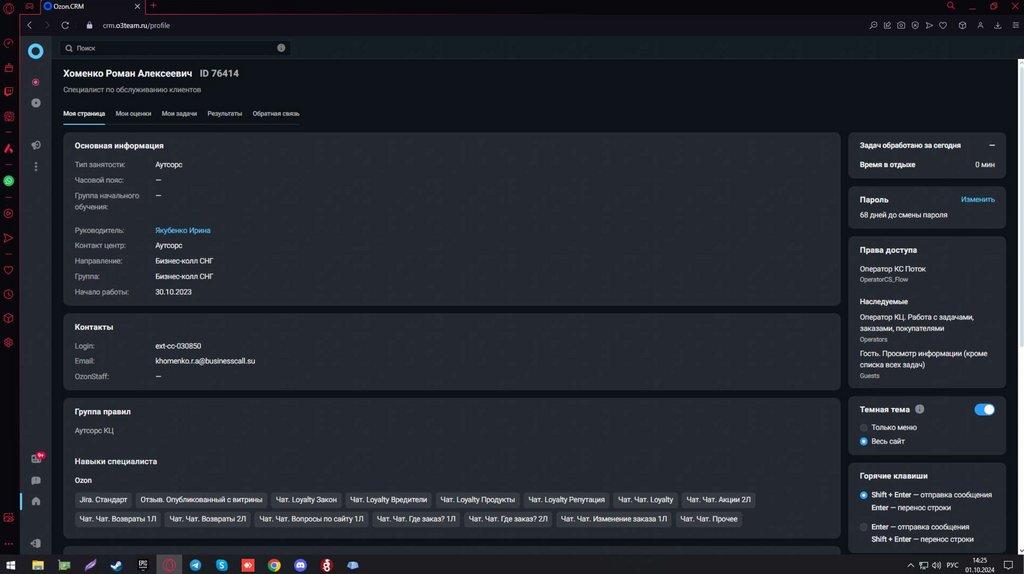The height and width of the screenshot is (574, 1024).
Task: Click the megaphone announcements icon in CRM sidebar
Action: pos(36,145)
